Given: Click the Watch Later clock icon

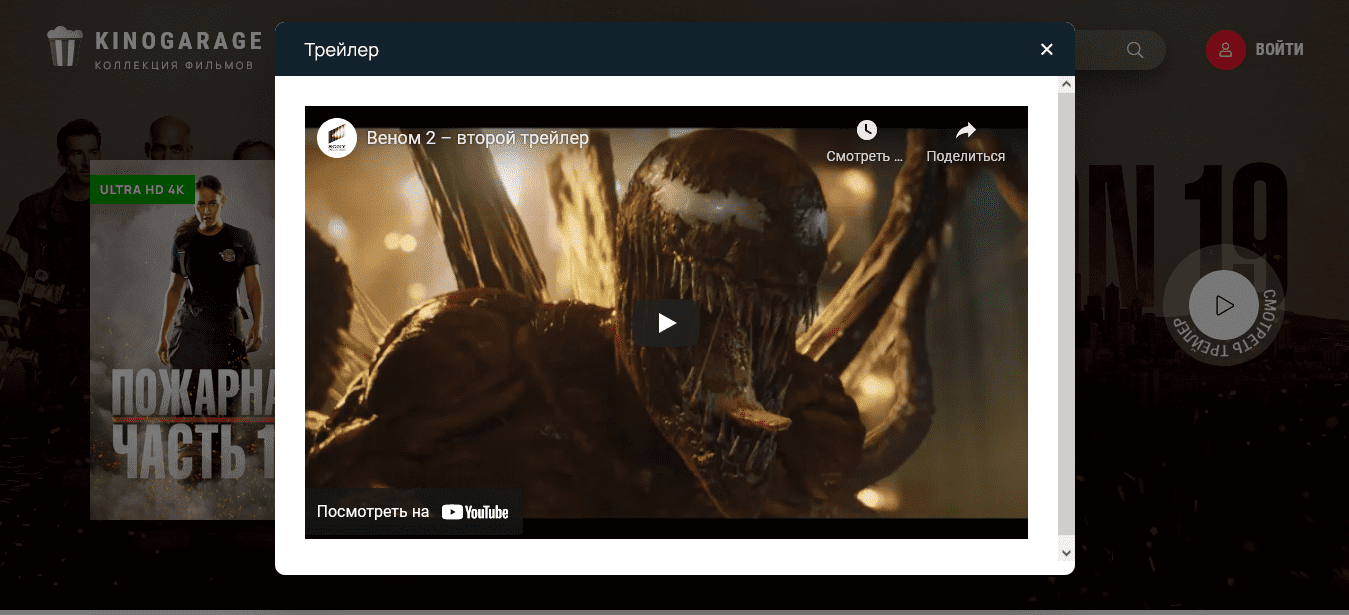Looking at the screenshot, I should tap(866, 130).
